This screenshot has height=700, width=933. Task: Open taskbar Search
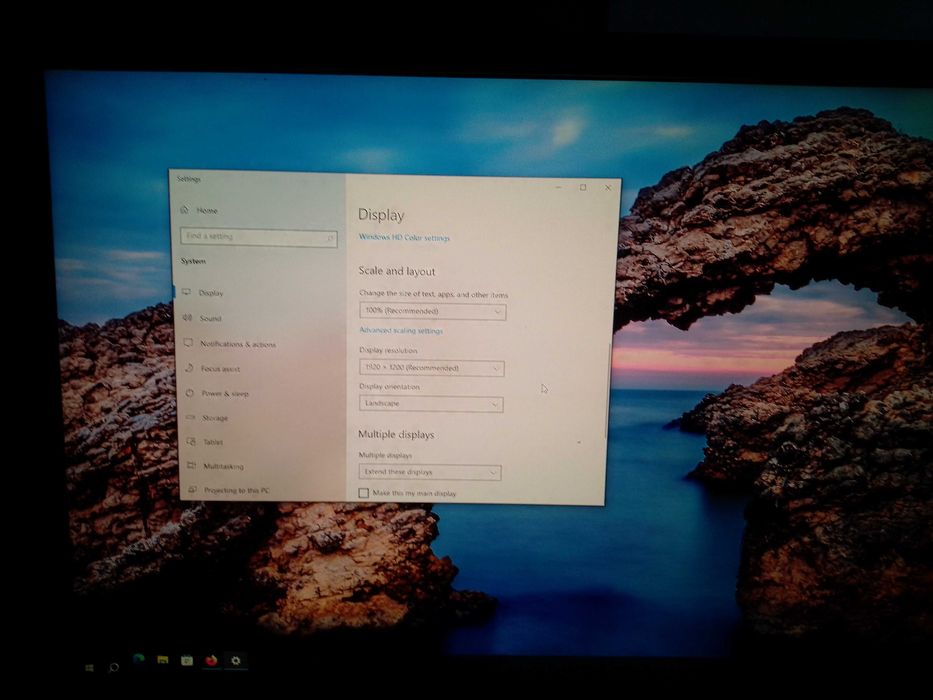point(113,667)
